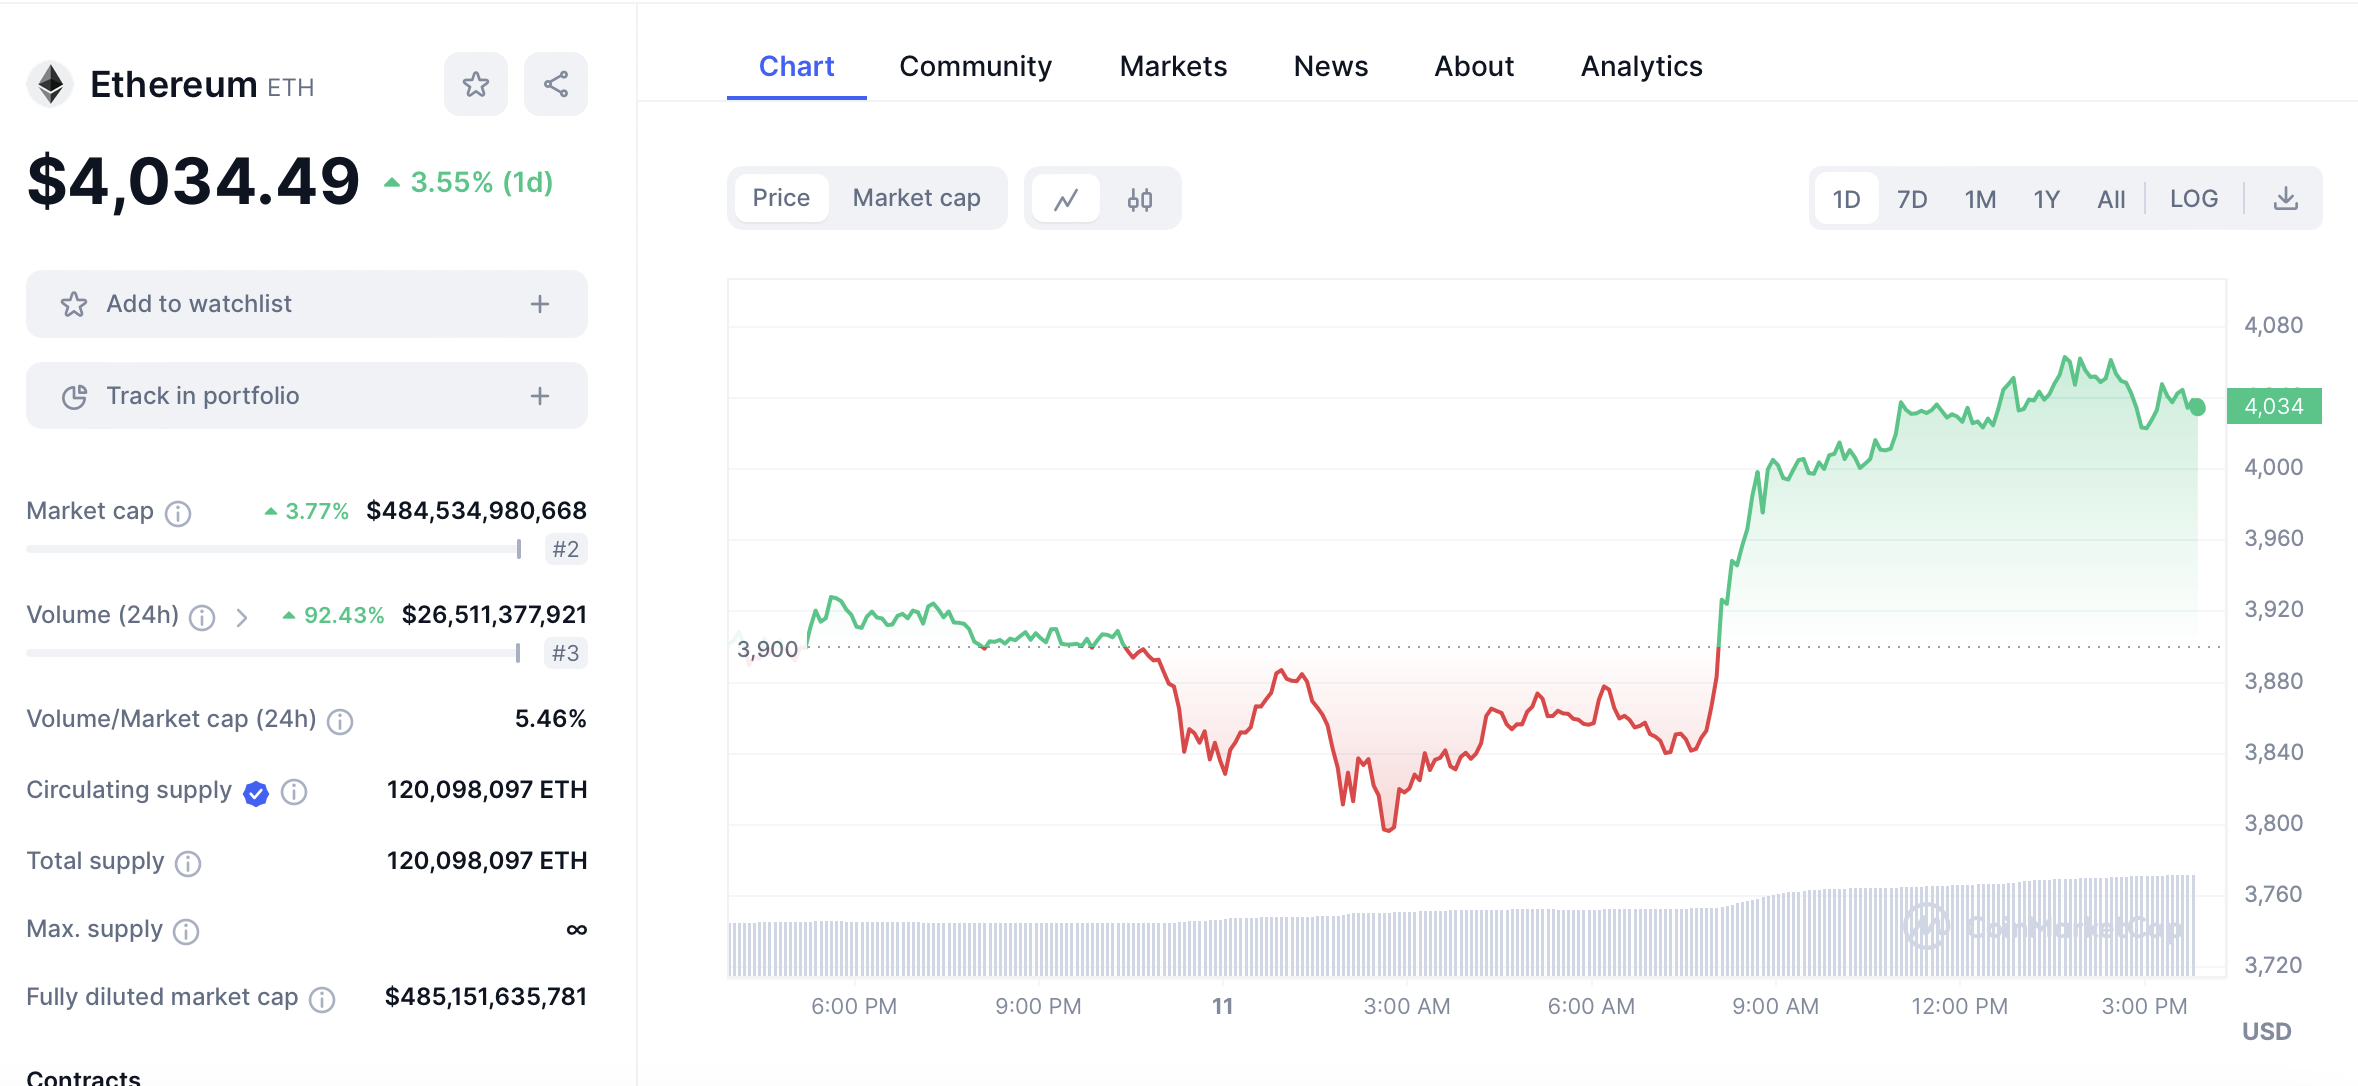Show the All time range
2358x1086 pixels.
point(2111,199)
